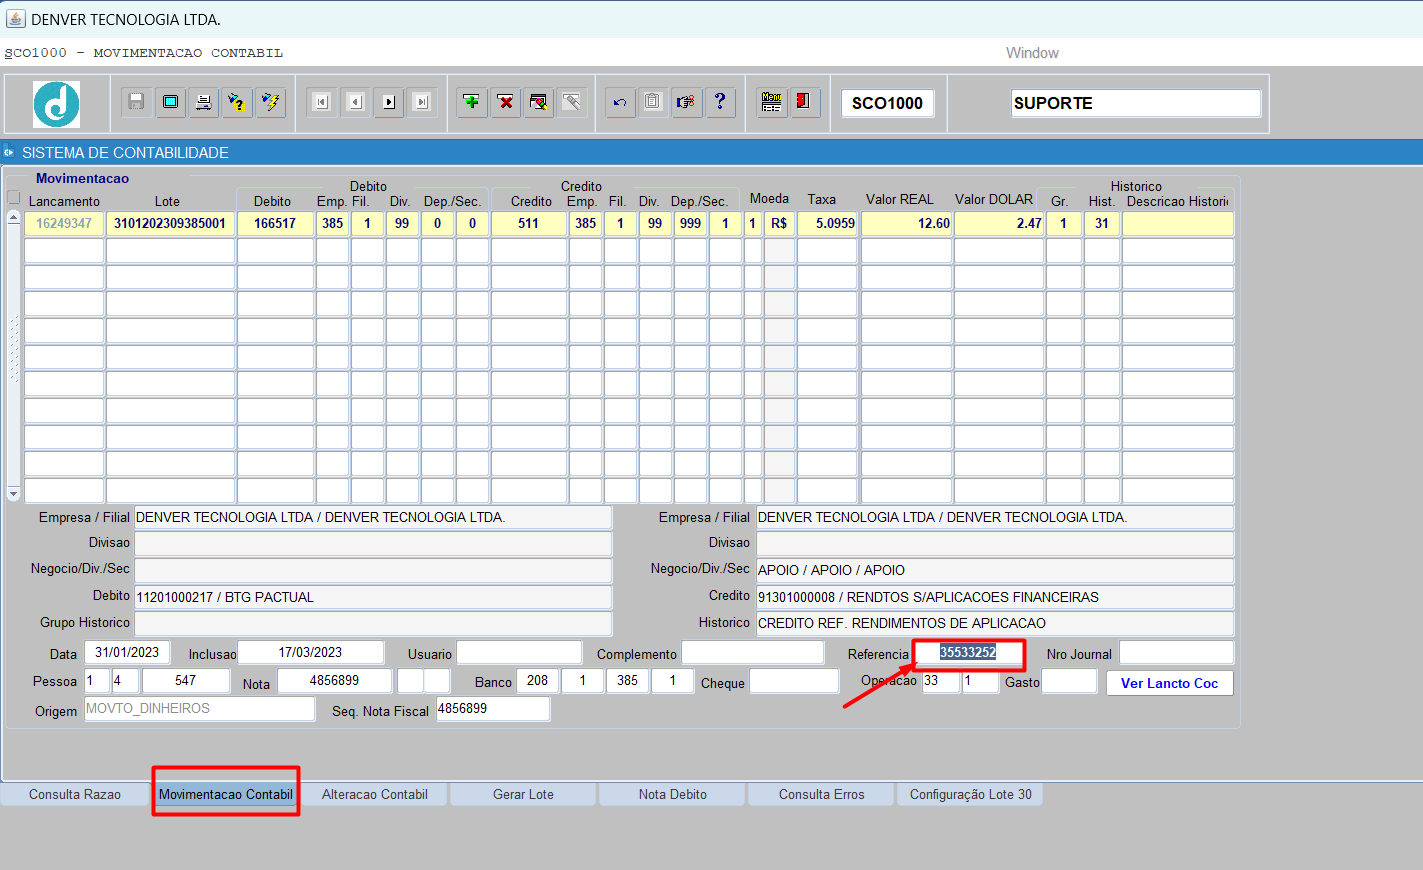The width and height of the screenshot is (1423, 870).
Task: Click the Valor REAL cell 12.60
Action: 907,224
